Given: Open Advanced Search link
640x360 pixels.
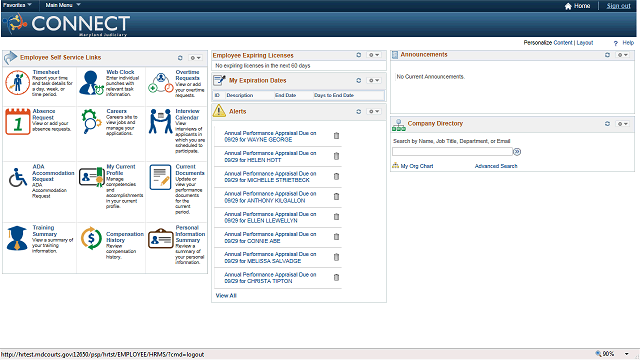Looking at the screenshot, I should [x=496, y=166].
